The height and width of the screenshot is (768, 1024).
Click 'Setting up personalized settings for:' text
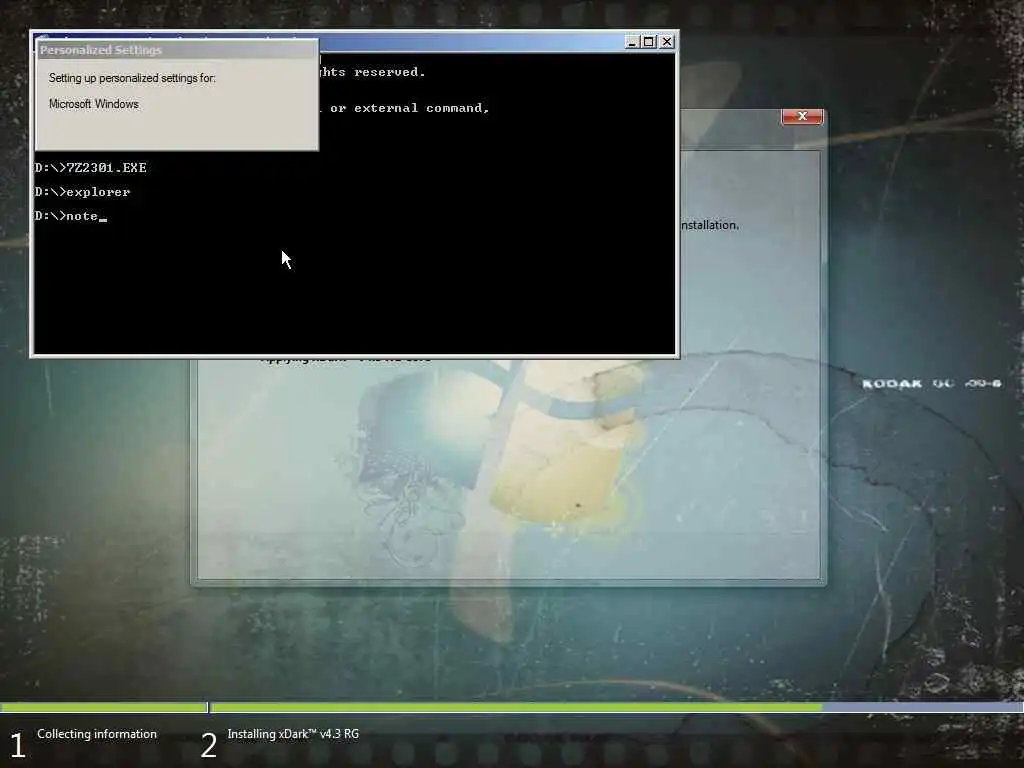click(x=132, y=78)
